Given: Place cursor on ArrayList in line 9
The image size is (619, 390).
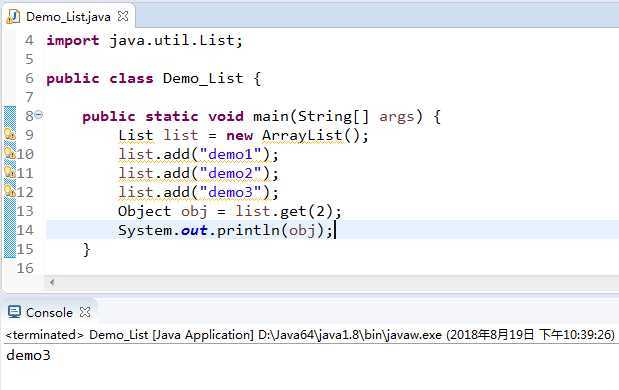Looking at the screenshot, I should pos(302,135).
